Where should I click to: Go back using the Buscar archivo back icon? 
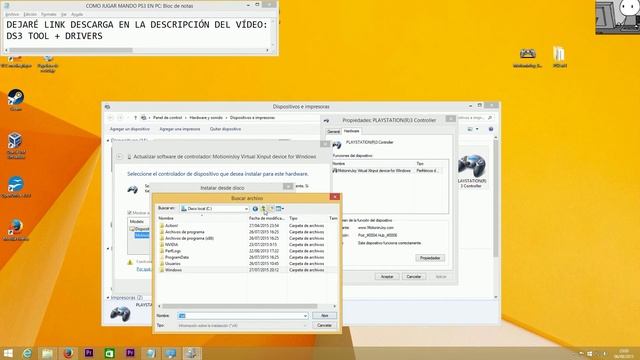pyautogui.click(x=255, y=209)
